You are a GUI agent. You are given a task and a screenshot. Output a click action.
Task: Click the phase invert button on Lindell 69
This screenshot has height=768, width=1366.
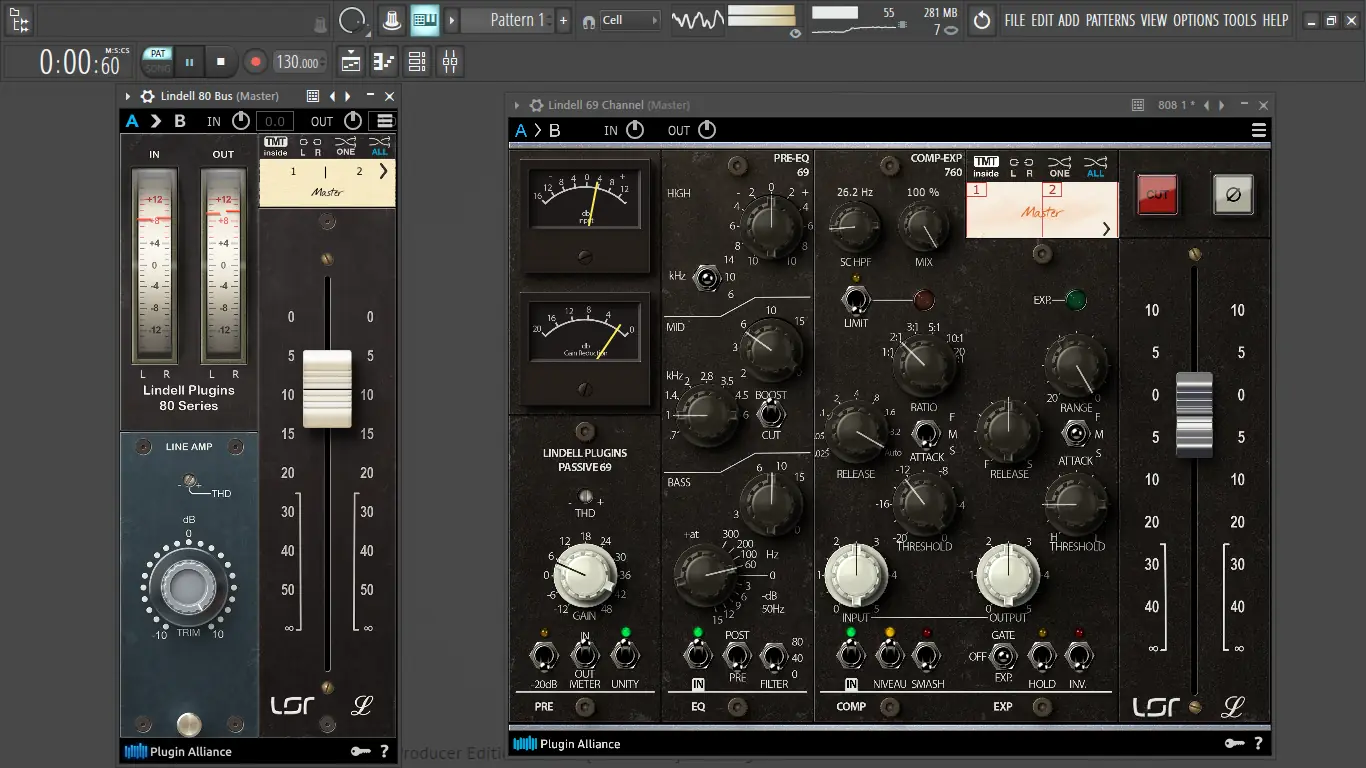(1232, 195)
